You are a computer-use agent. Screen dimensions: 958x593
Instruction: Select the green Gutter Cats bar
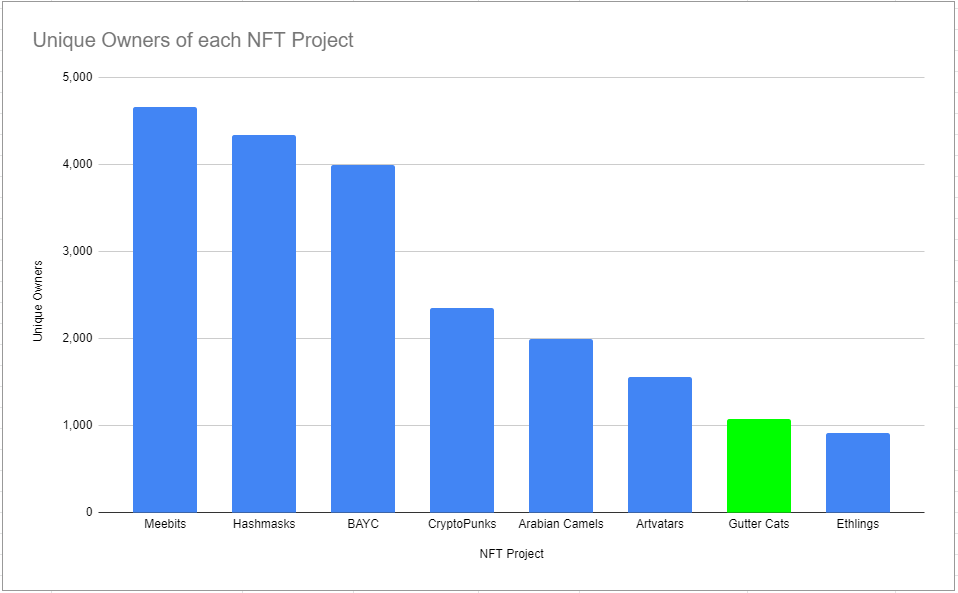point(759,466)
